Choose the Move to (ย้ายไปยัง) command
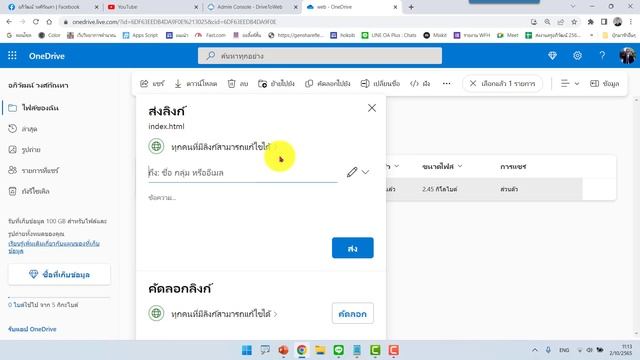Screen dimensions: 640x360 276,84
